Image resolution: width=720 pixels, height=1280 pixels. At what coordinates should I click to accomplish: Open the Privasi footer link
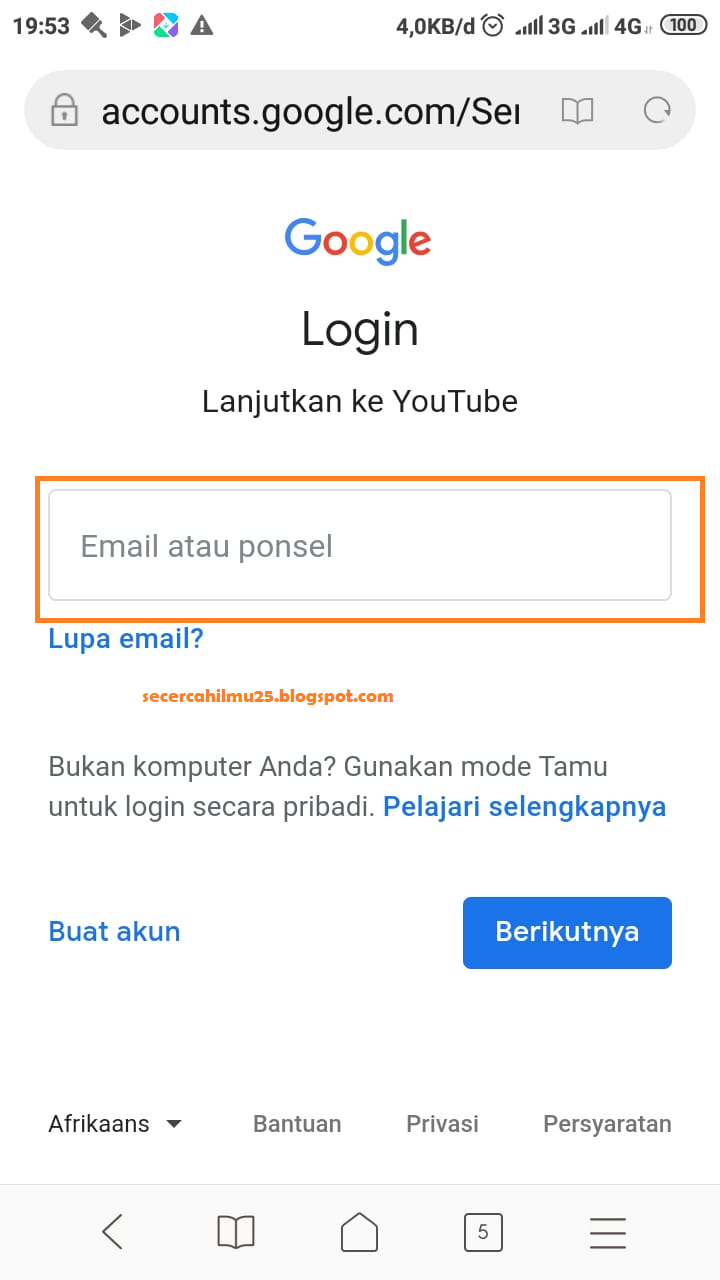(x=442, y=1124)
